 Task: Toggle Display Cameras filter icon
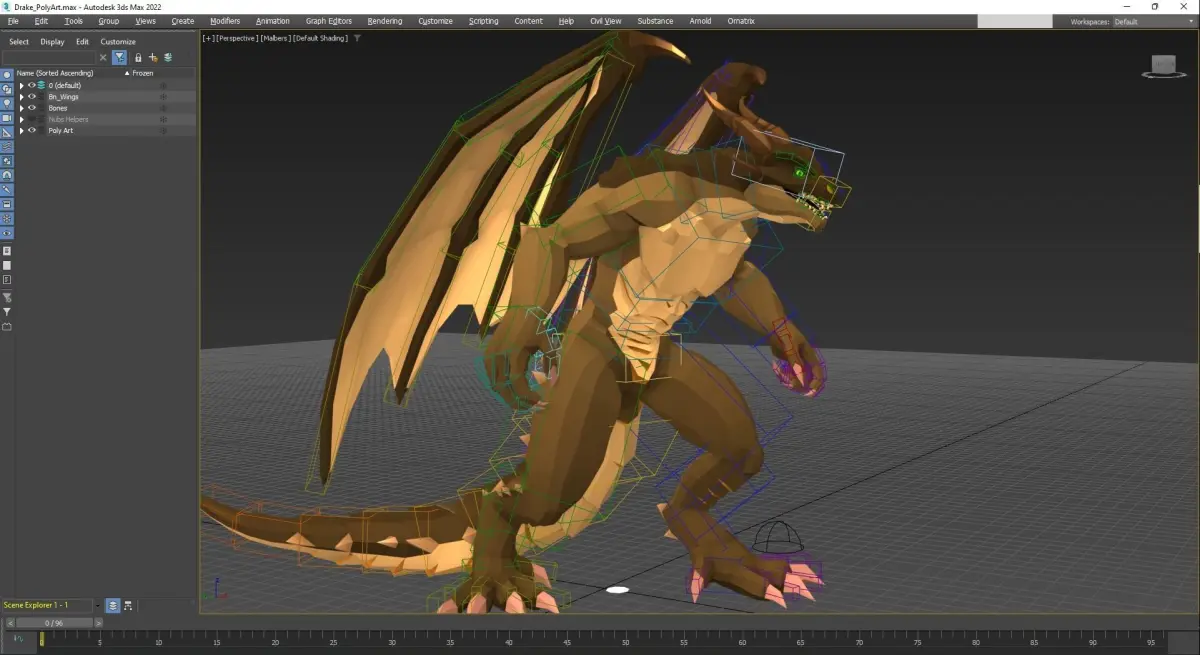click(x=7, y=118)
